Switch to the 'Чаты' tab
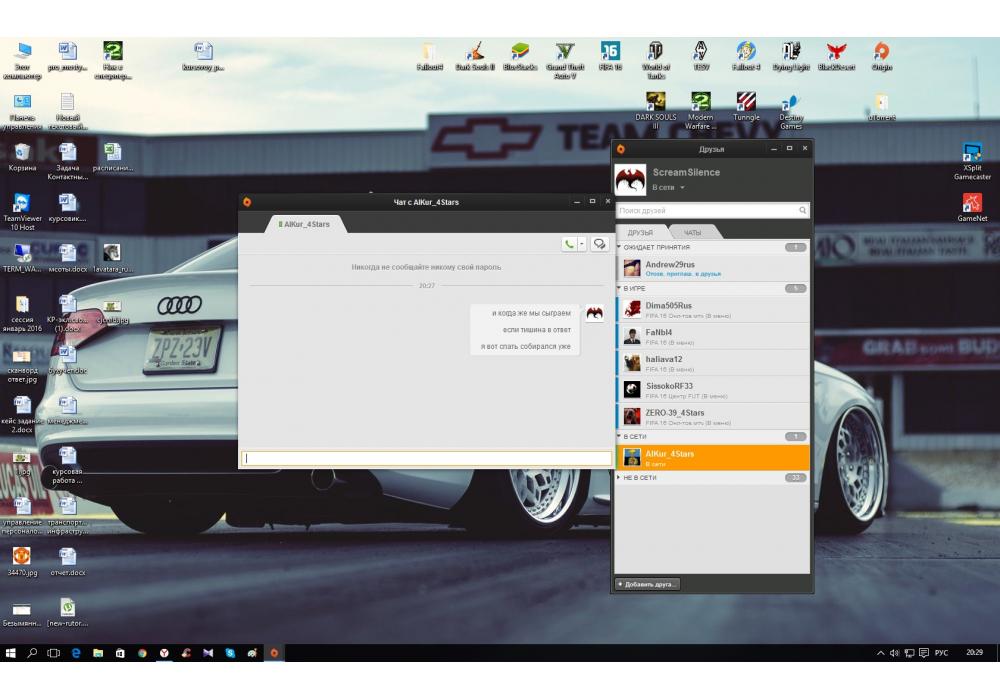Image resolution: width=1000 pixels, height=700 pixels. point(692,232)
